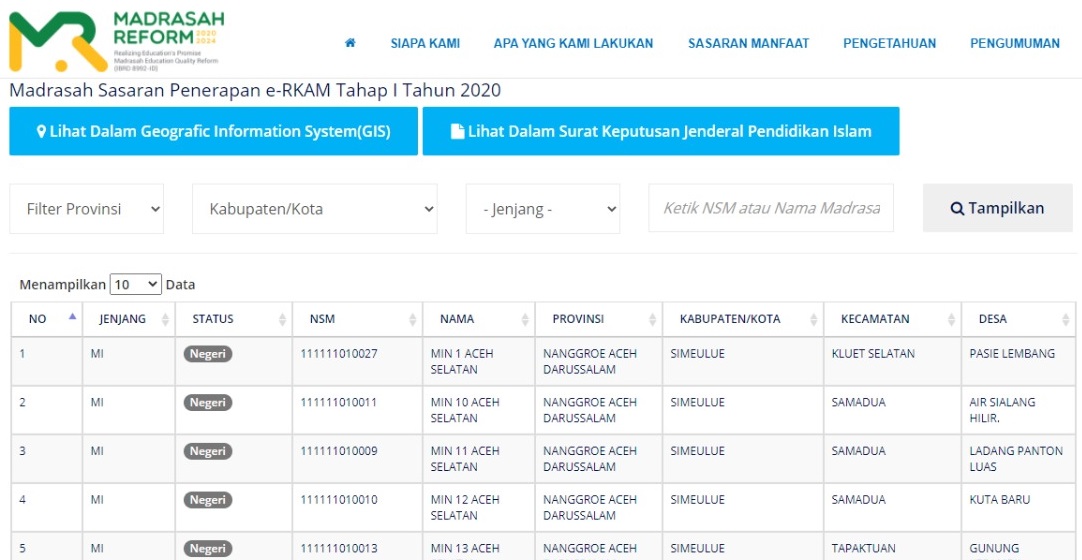Sort by JENJANG column sort icon
Image resolution: width=1082 pixels, height=560 pixels.
[165, 319]
